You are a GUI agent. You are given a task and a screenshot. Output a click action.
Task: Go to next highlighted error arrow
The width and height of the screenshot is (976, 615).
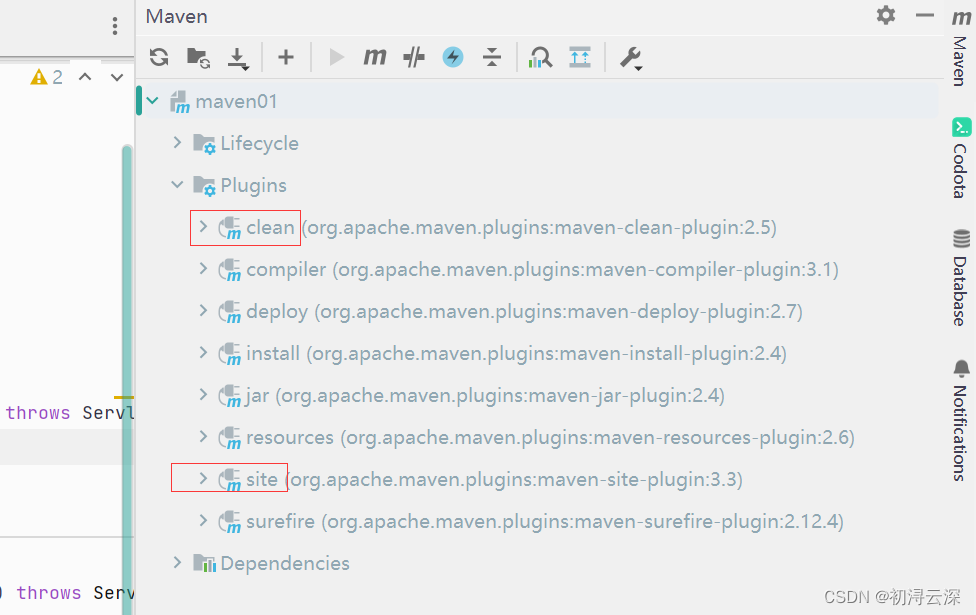tap(116, 77)
